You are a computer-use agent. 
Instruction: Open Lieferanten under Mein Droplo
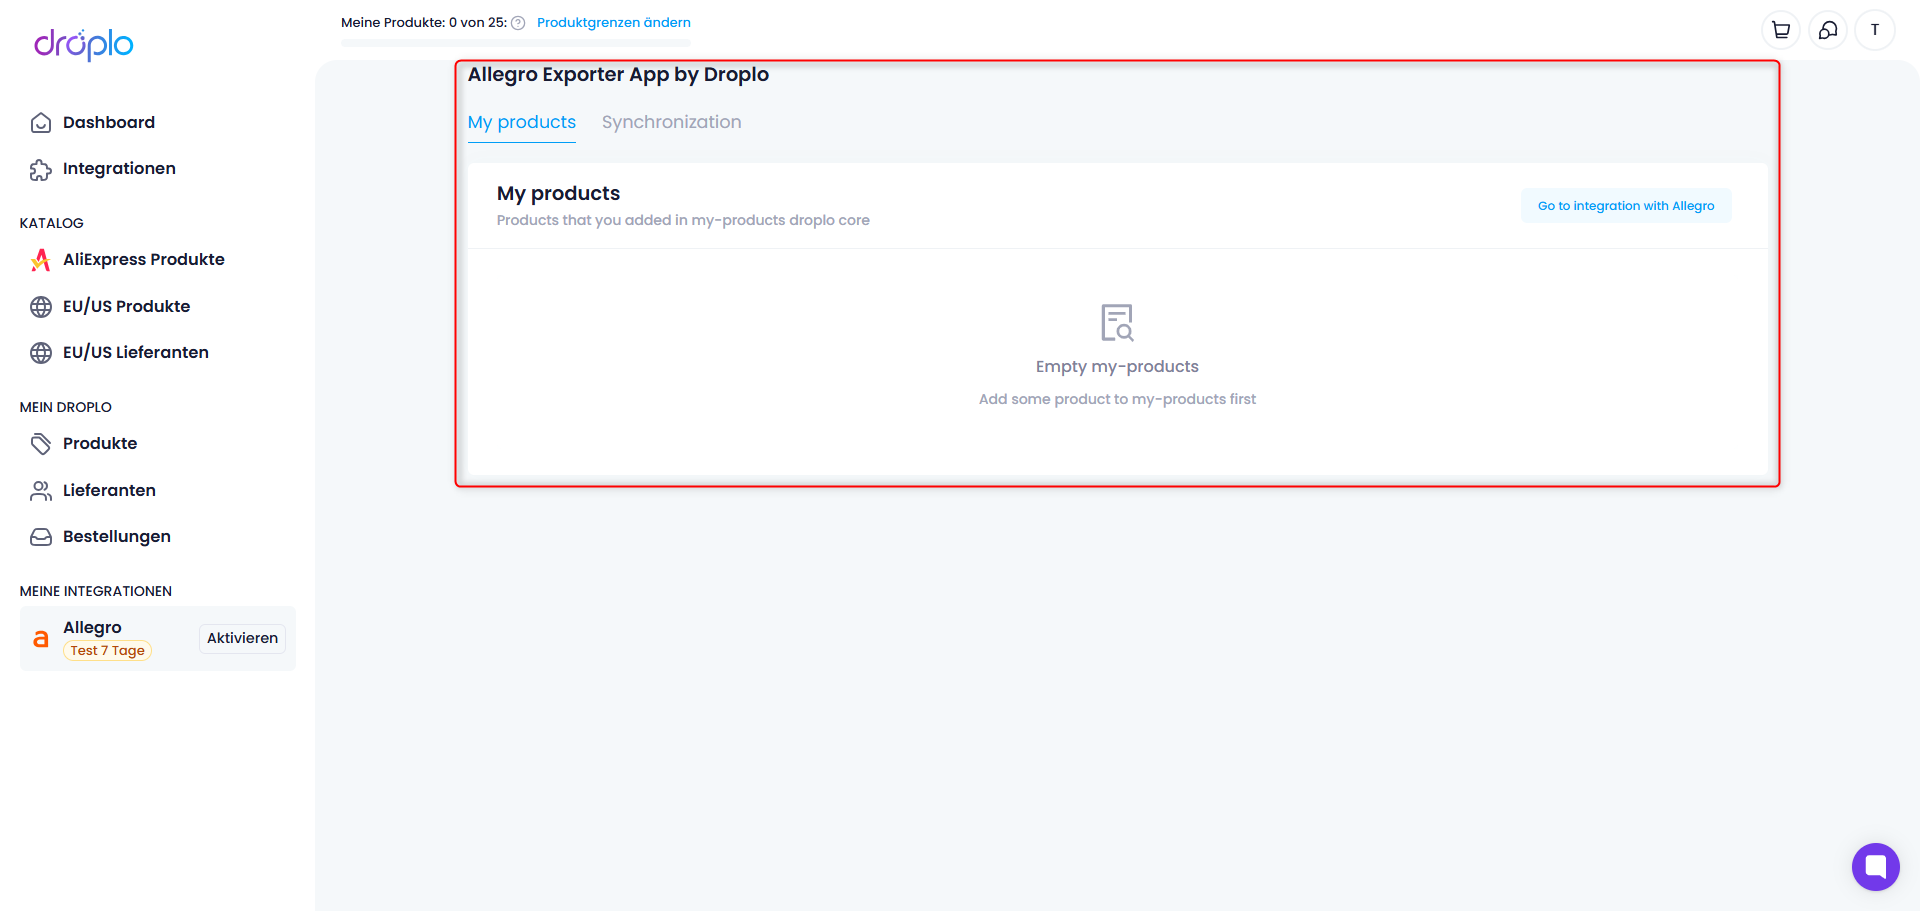[x=109, y=490]
